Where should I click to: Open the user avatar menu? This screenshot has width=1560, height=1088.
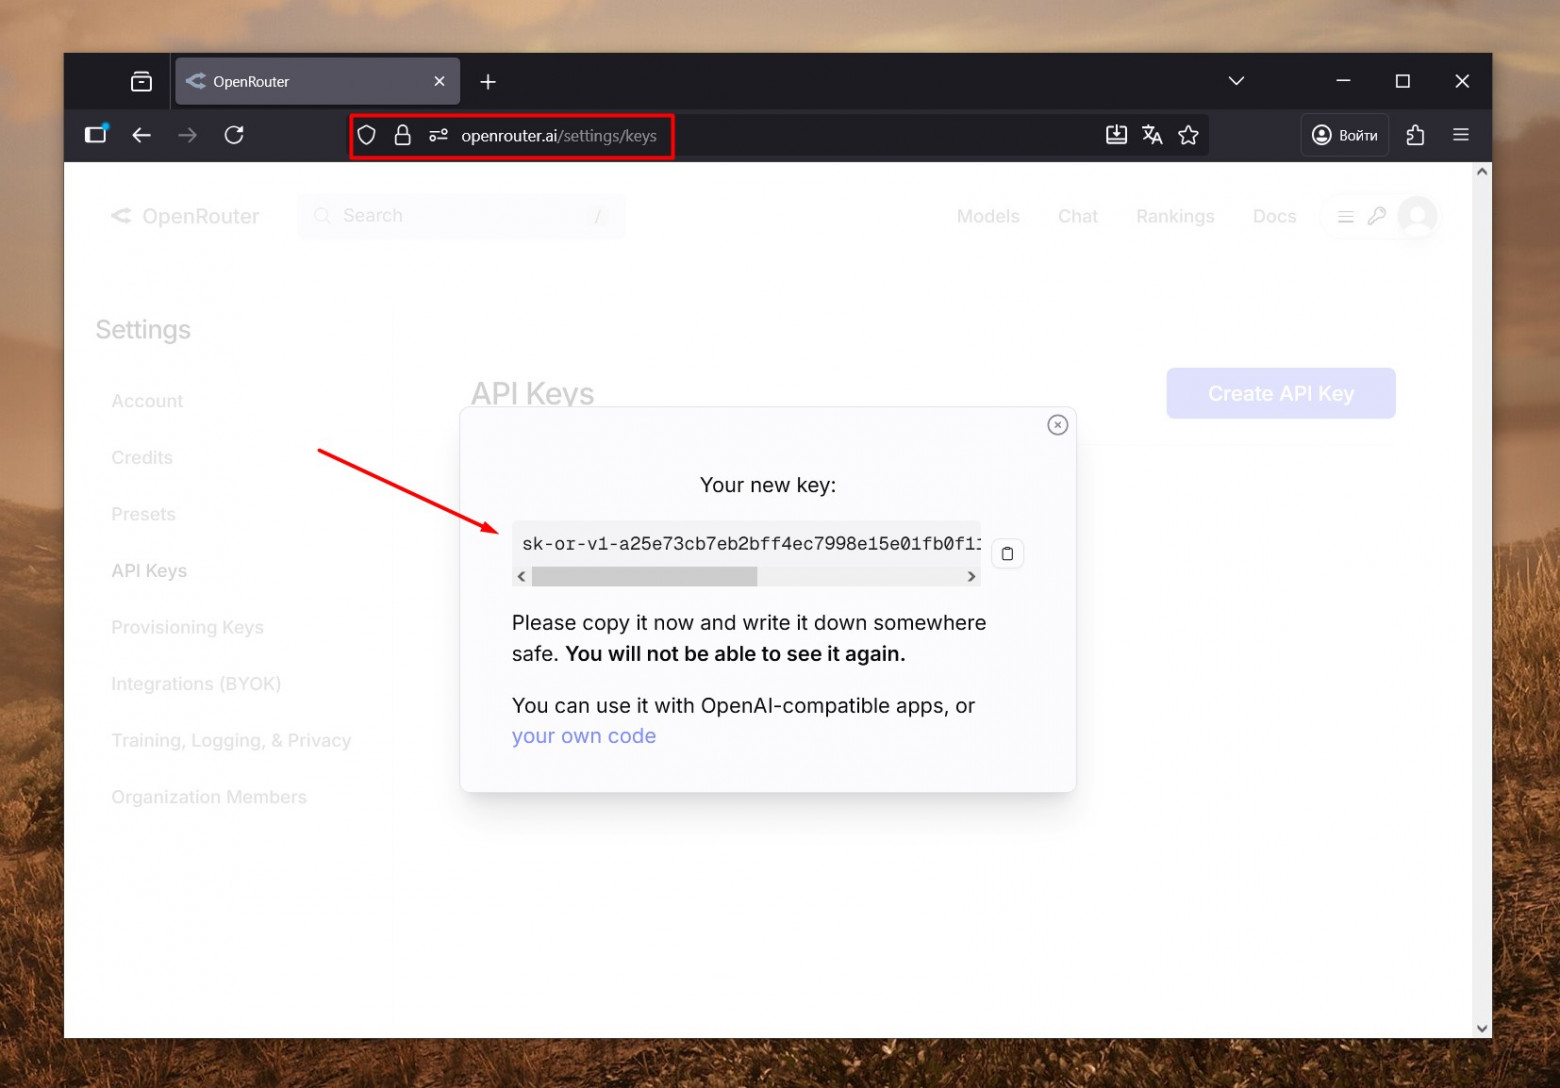point(1416,216)
